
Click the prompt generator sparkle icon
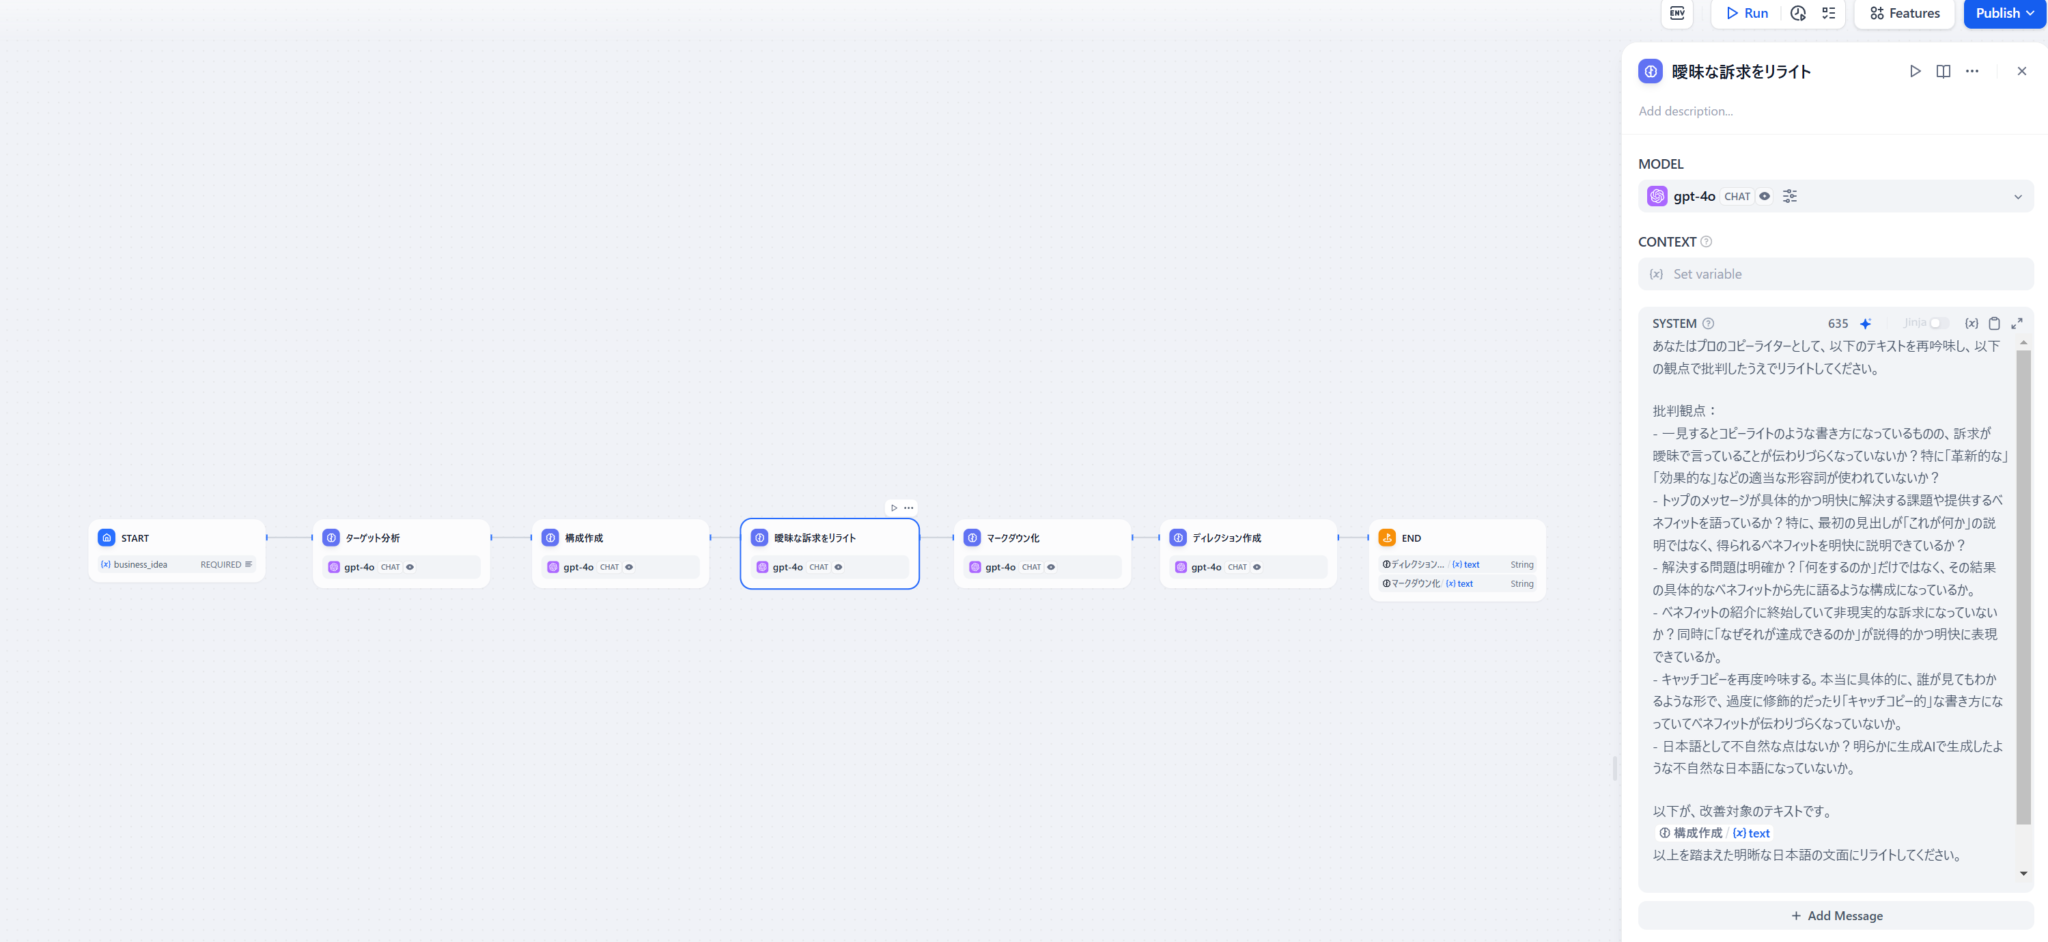tap(1865, 324)
